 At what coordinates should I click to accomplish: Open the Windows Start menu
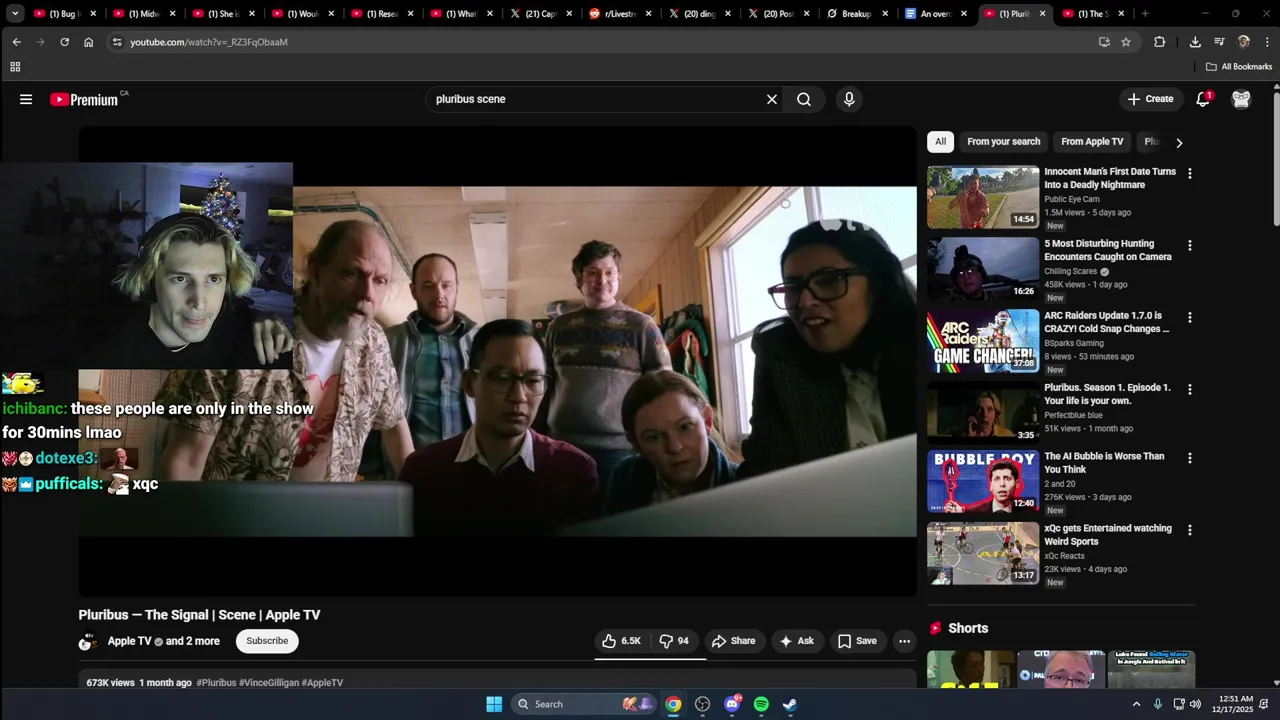tap(494, 704)
